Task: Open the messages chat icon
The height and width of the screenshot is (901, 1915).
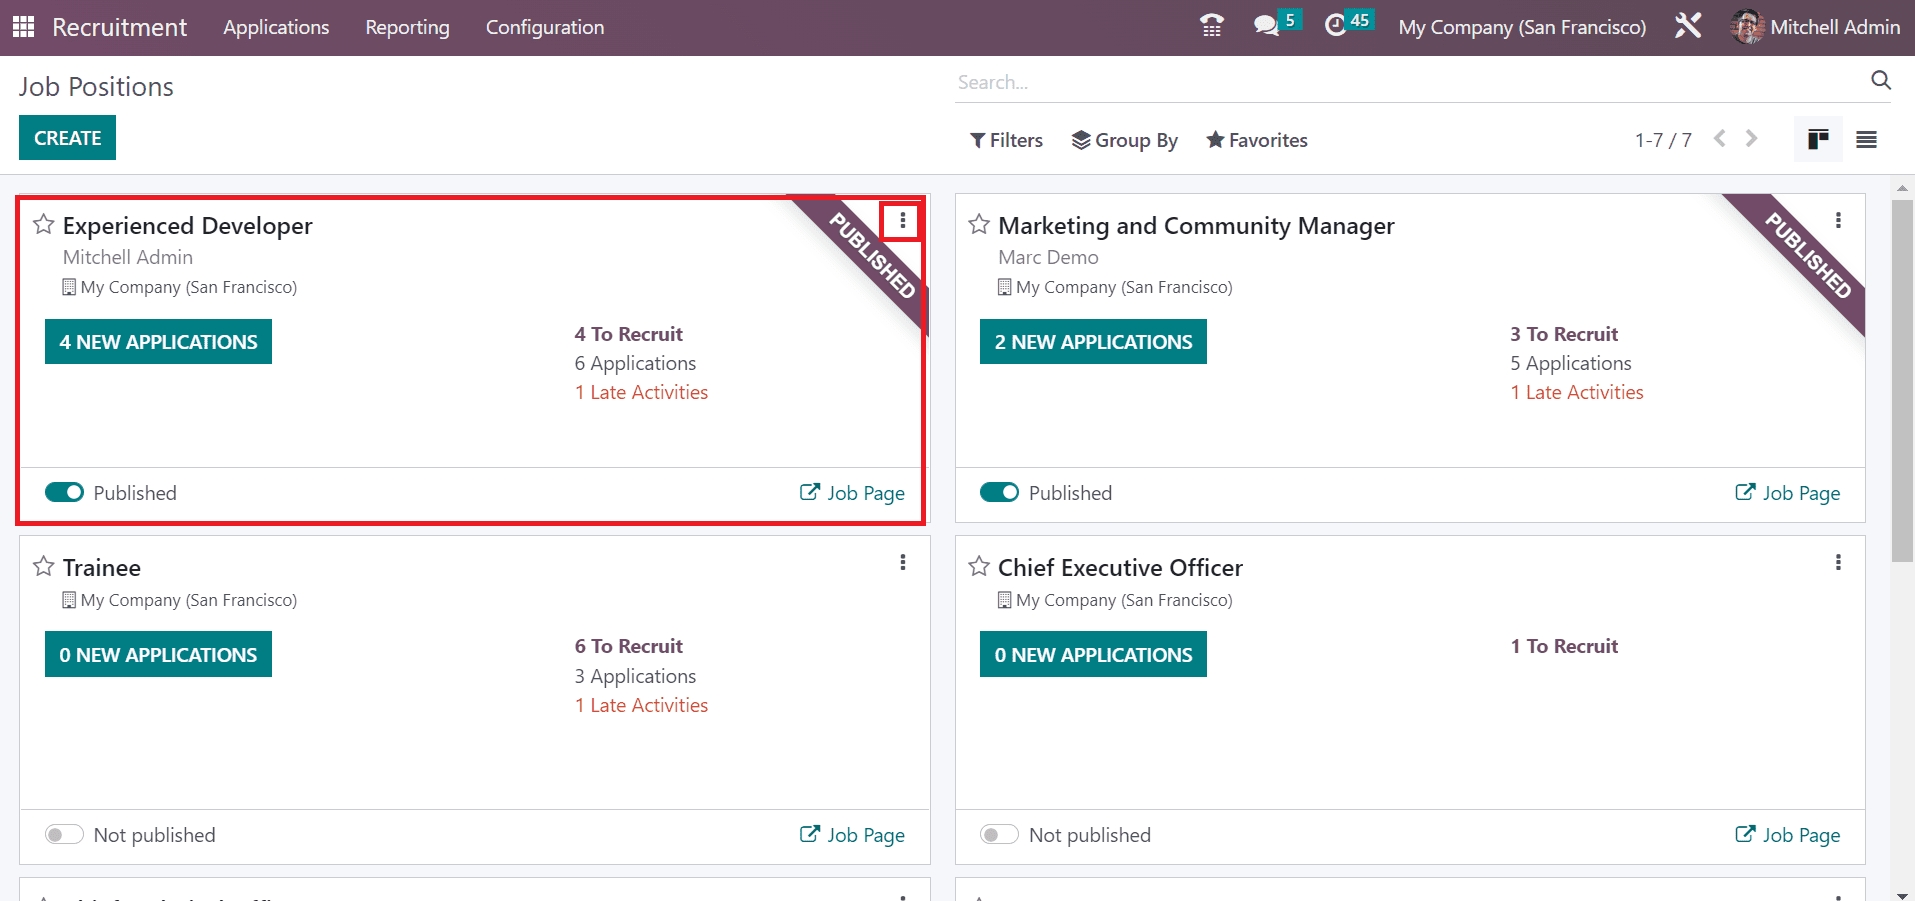Action: (1266, 26)
